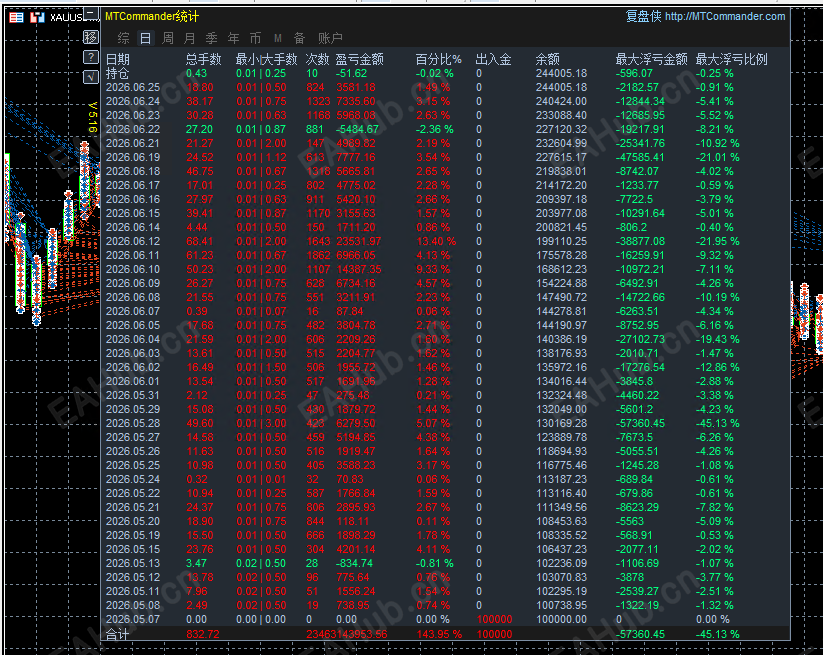Click the 2026.05.28 date cell
The width and height of the screenshot is (823, 655).
133,423
